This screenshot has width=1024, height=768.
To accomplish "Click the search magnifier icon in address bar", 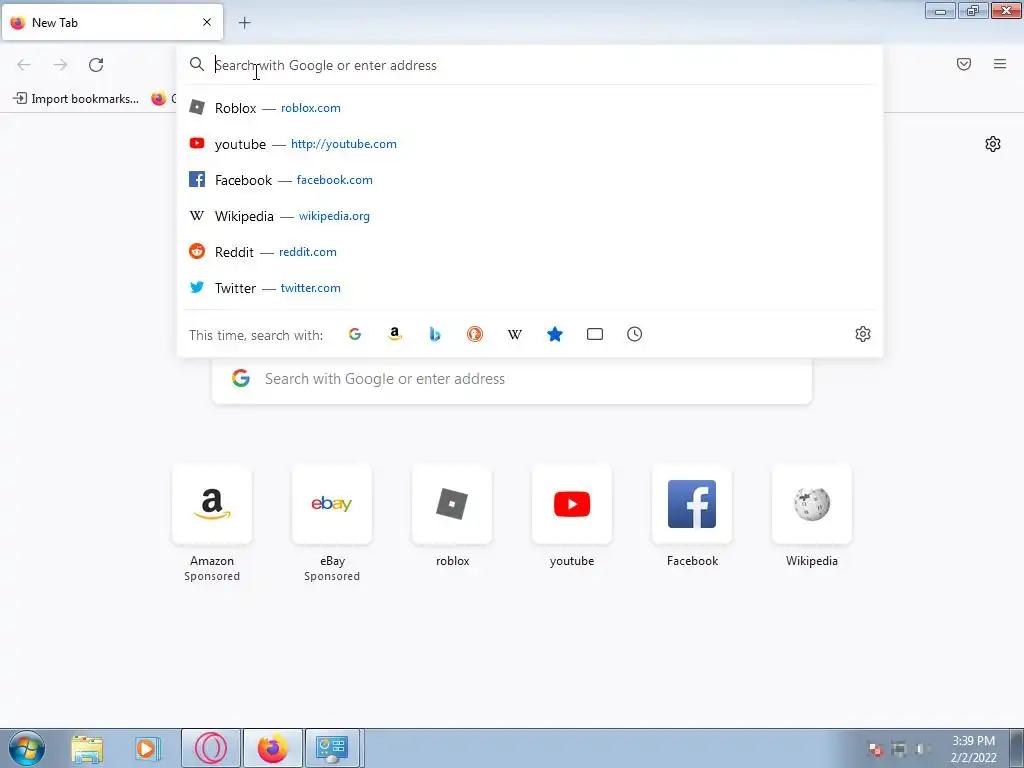I will point(197,64).
